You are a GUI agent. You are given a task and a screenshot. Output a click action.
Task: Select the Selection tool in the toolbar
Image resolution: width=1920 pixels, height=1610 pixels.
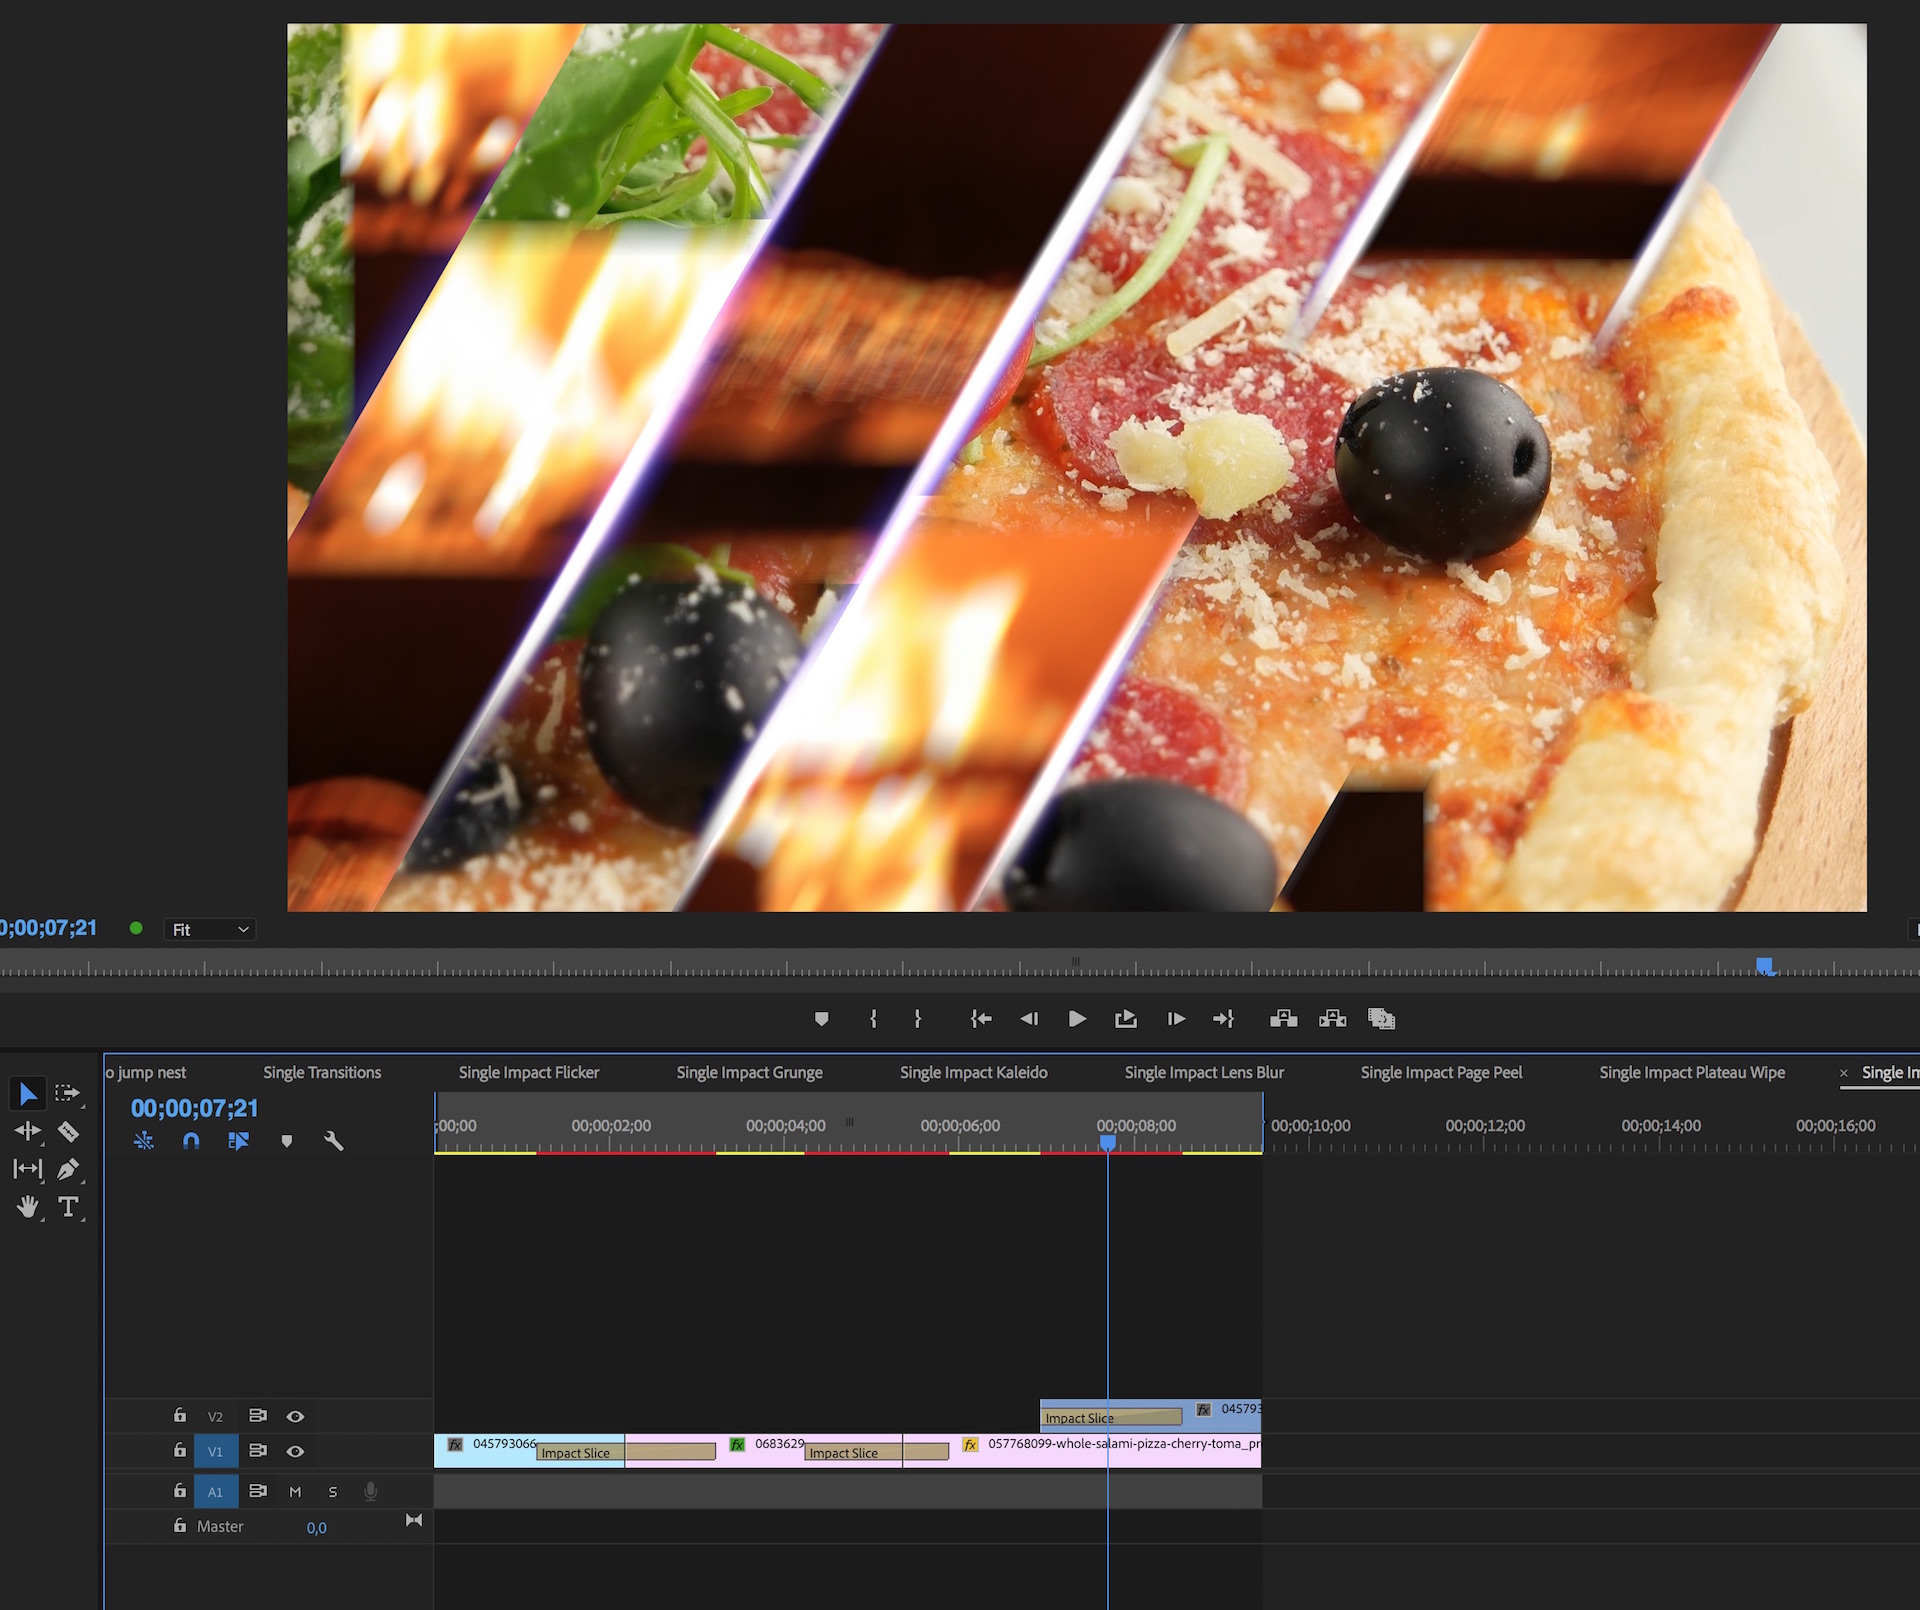[x=27, y=1093]
